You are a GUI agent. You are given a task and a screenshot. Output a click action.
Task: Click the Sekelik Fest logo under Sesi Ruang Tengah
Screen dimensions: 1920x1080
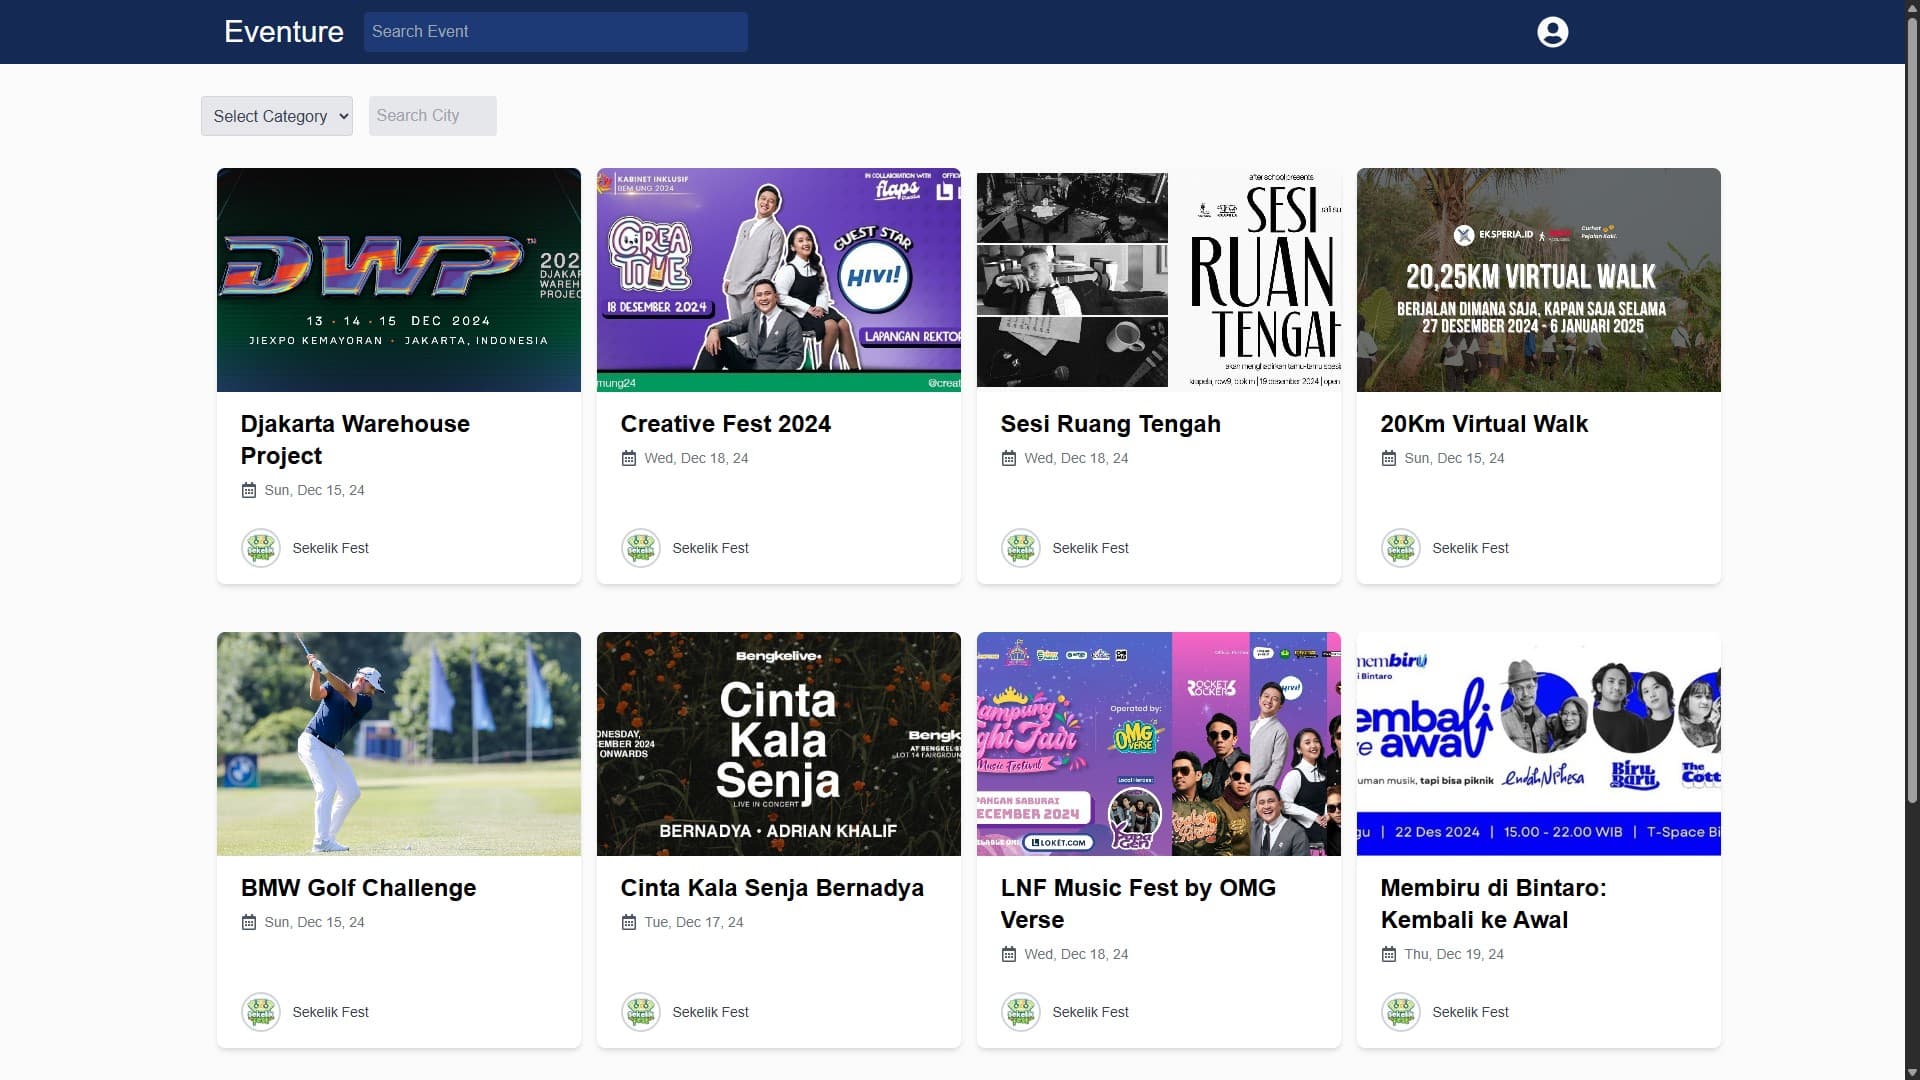coord(1020,548)
